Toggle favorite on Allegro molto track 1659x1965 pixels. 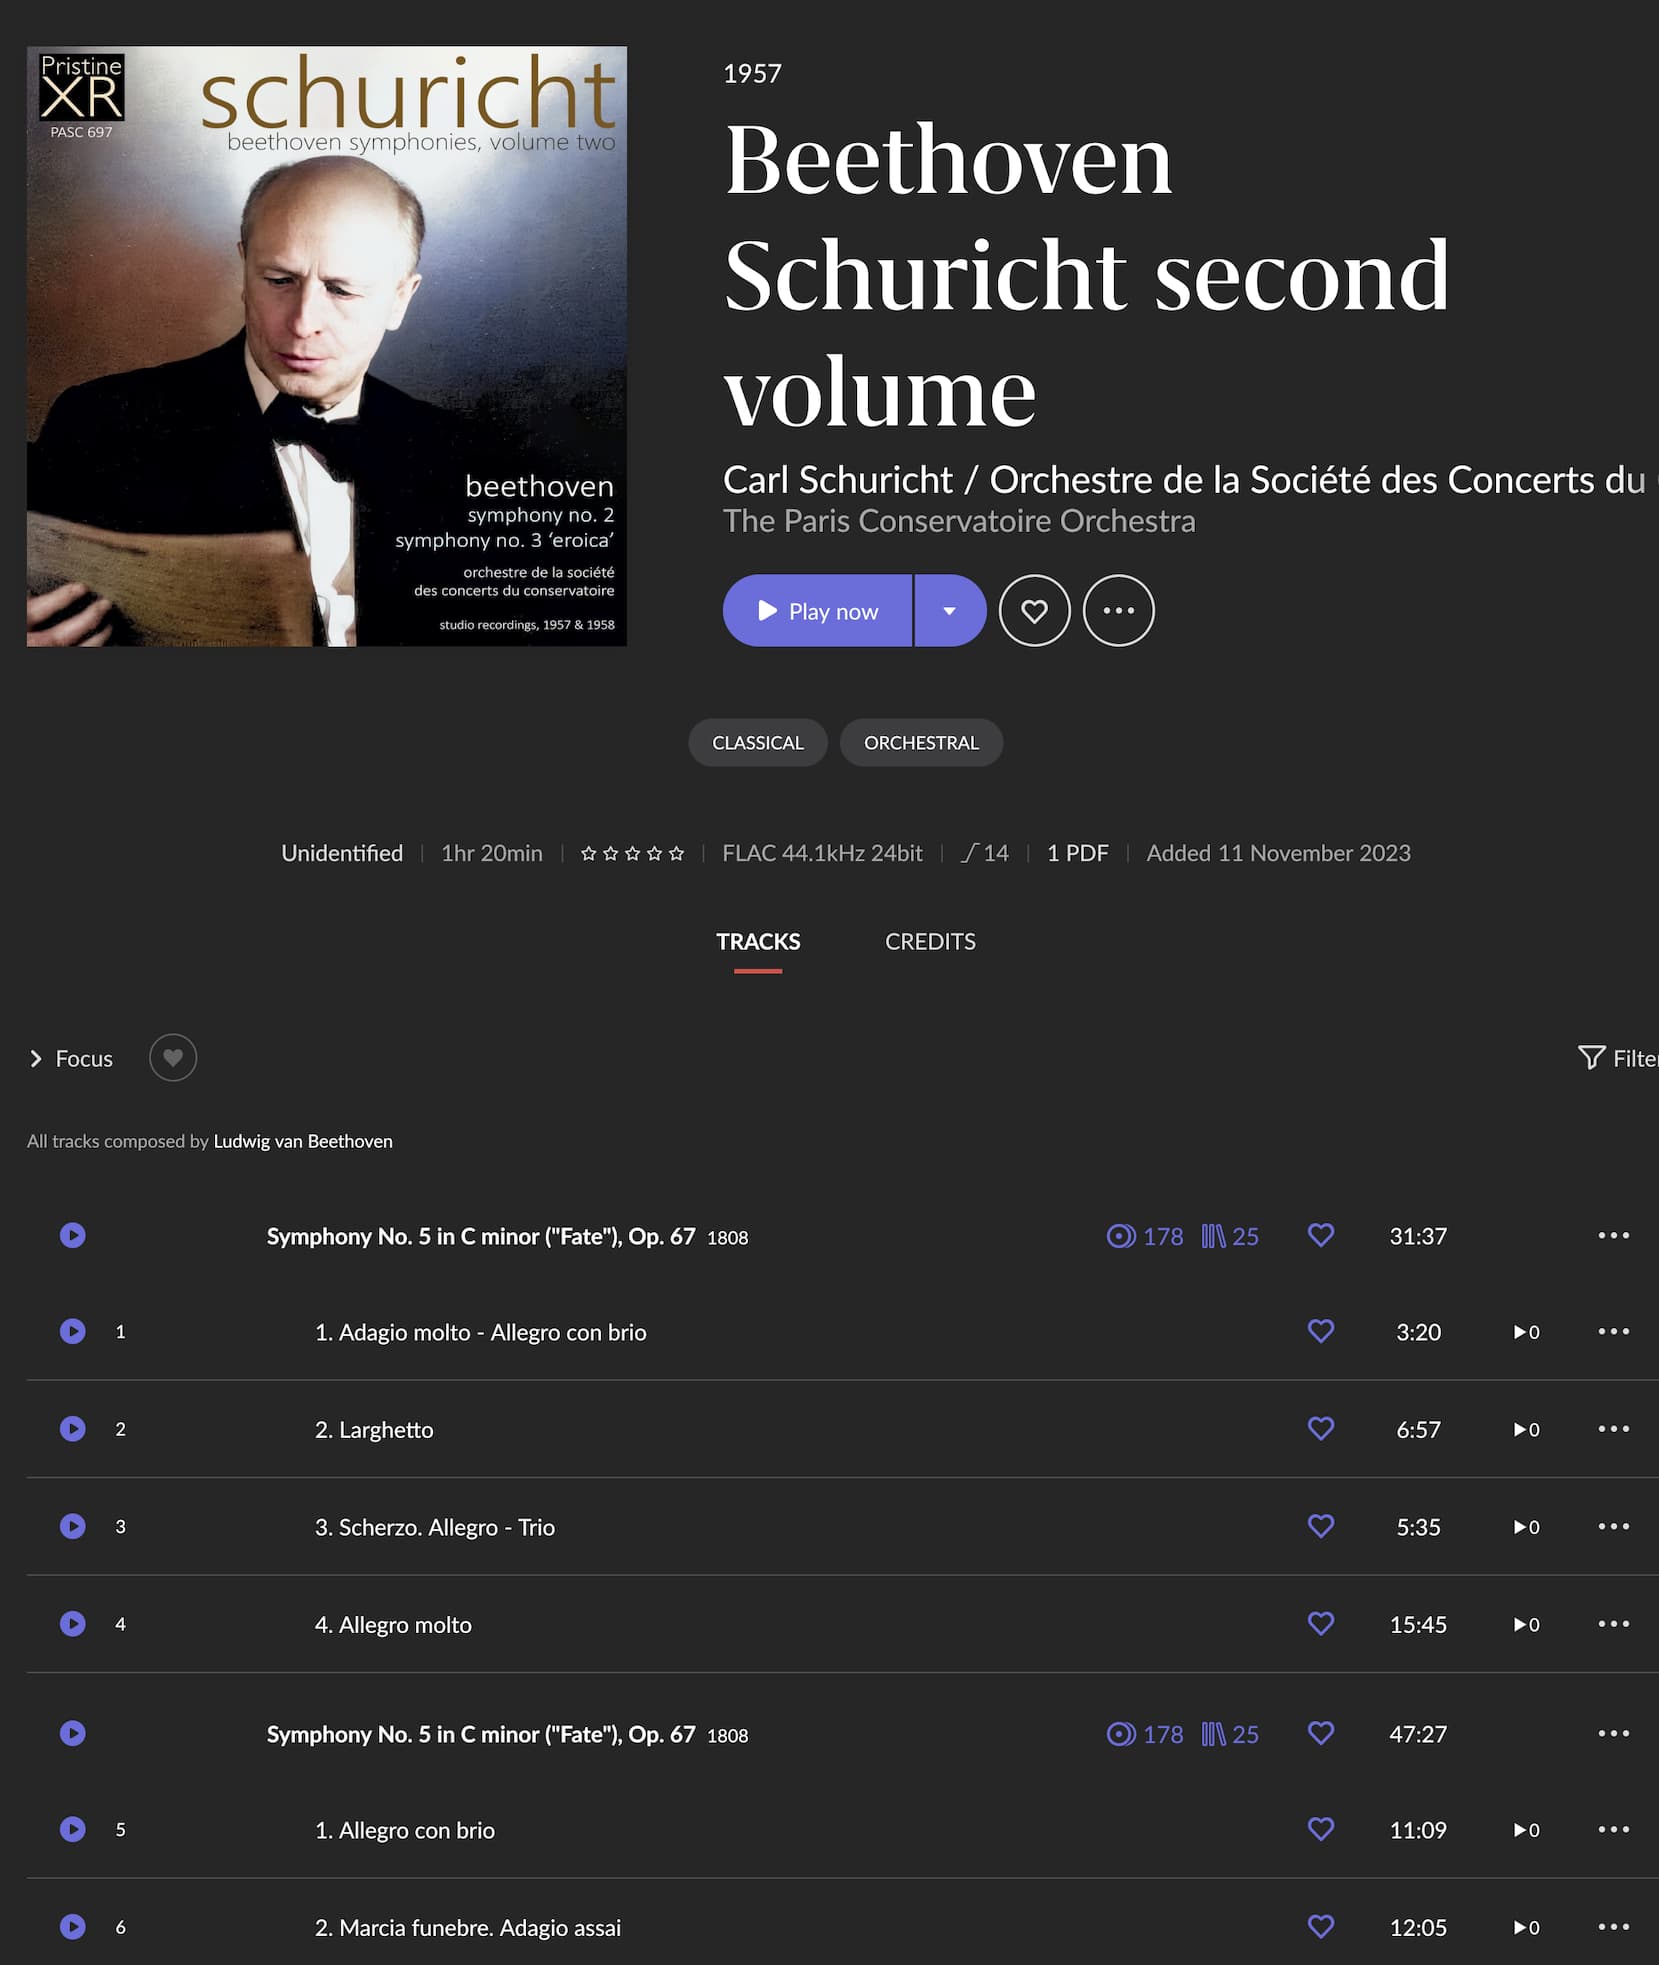[1321, 1624]
